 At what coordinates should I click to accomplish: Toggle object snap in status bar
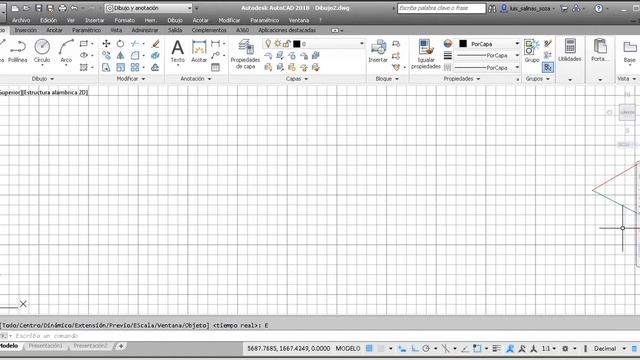pyautogui.click(x=477, y=349)
